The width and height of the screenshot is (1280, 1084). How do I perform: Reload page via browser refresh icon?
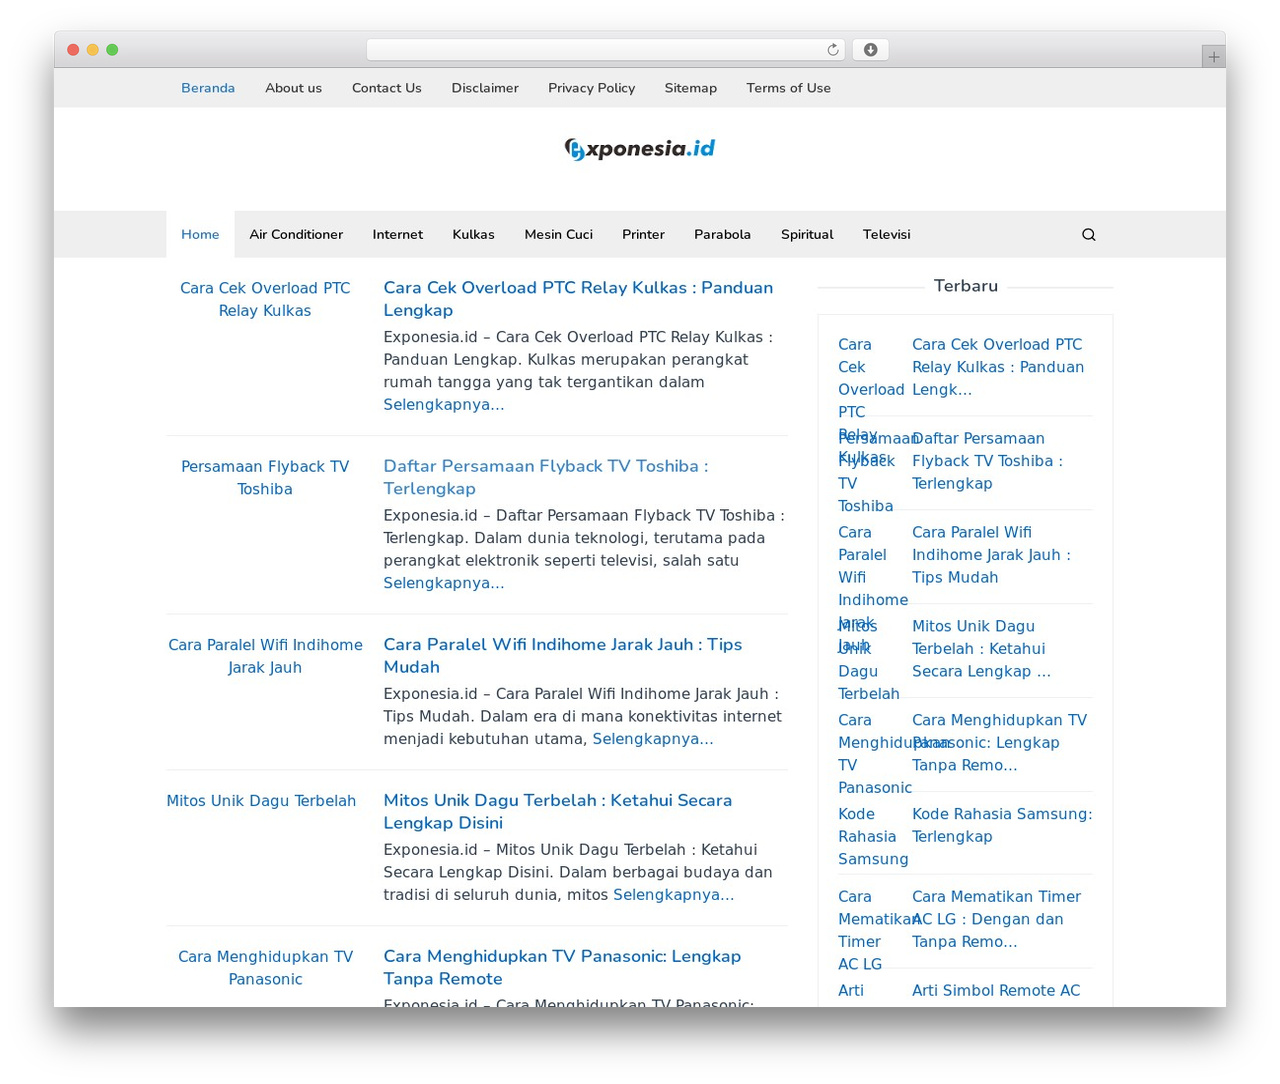(x=832, y=50)
